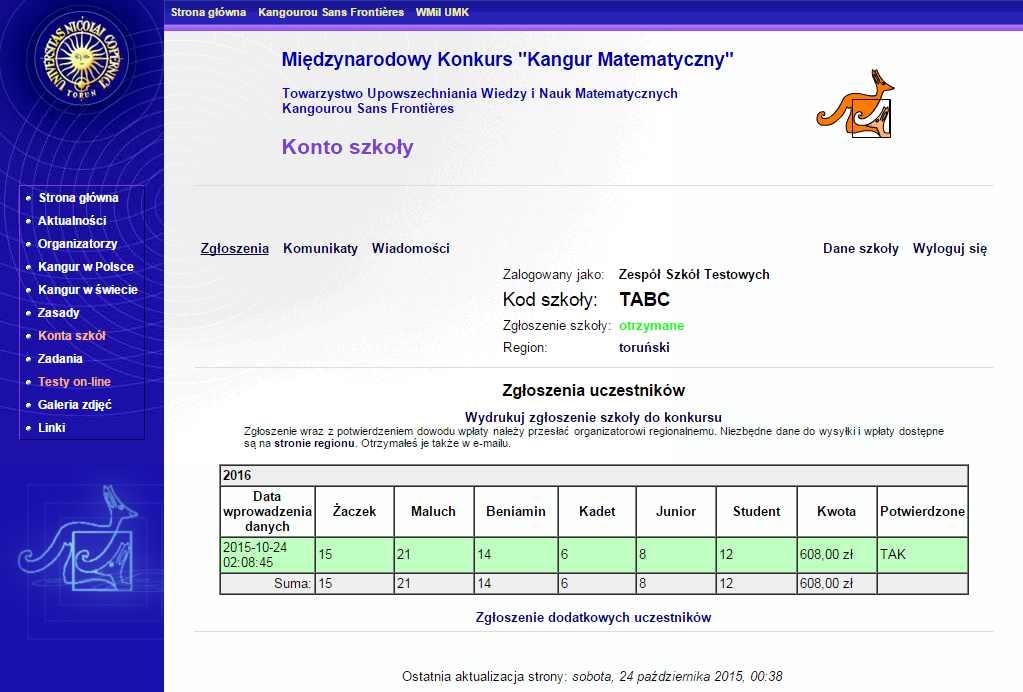Open WMiI UMK top link

(x=442, y=12)
